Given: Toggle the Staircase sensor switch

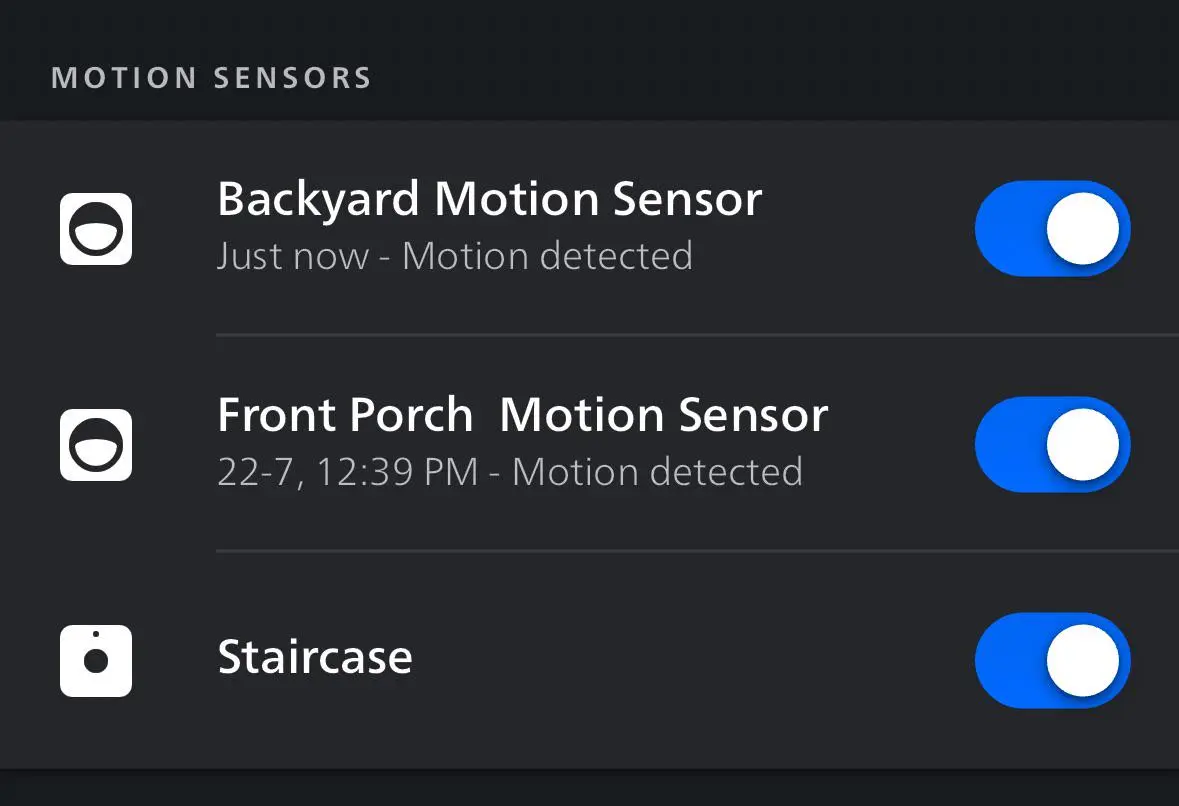Looking at the screenshot, I should [1052, 660].
